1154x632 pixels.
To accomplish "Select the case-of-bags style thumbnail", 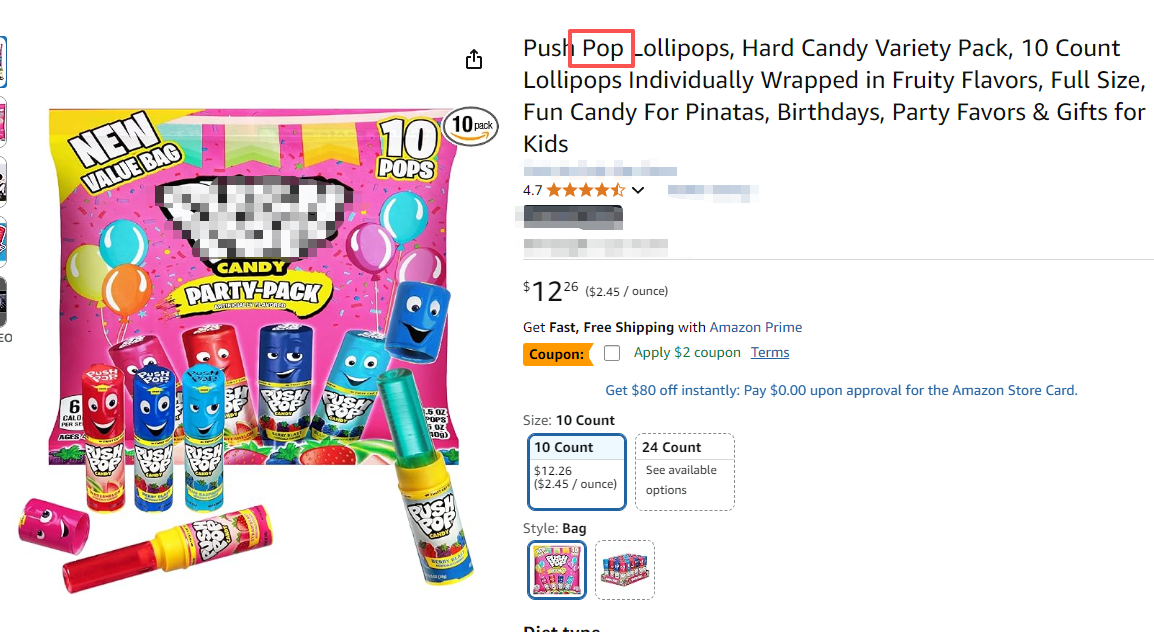I will (x=624, y=569).
